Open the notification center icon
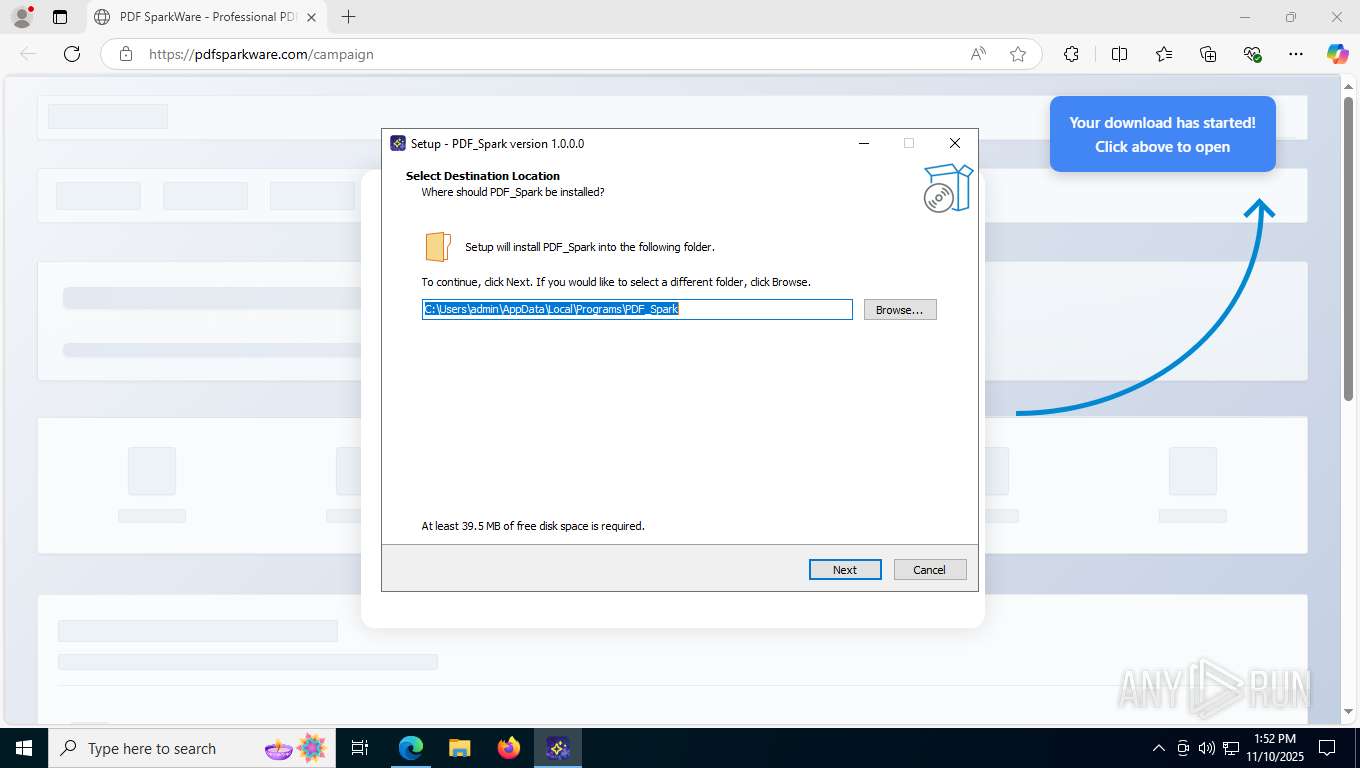Viewport: 1360px width, 768px height. click(1327, 748)
